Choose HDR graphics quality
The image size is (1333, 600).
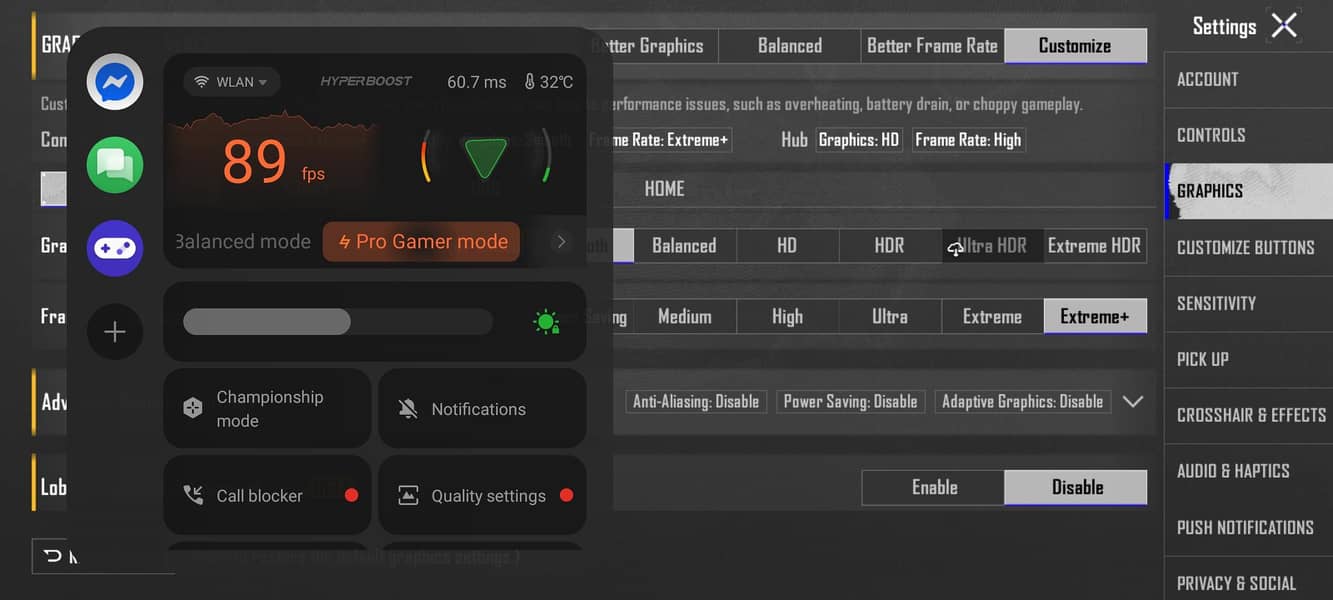(x=889, y=246)
